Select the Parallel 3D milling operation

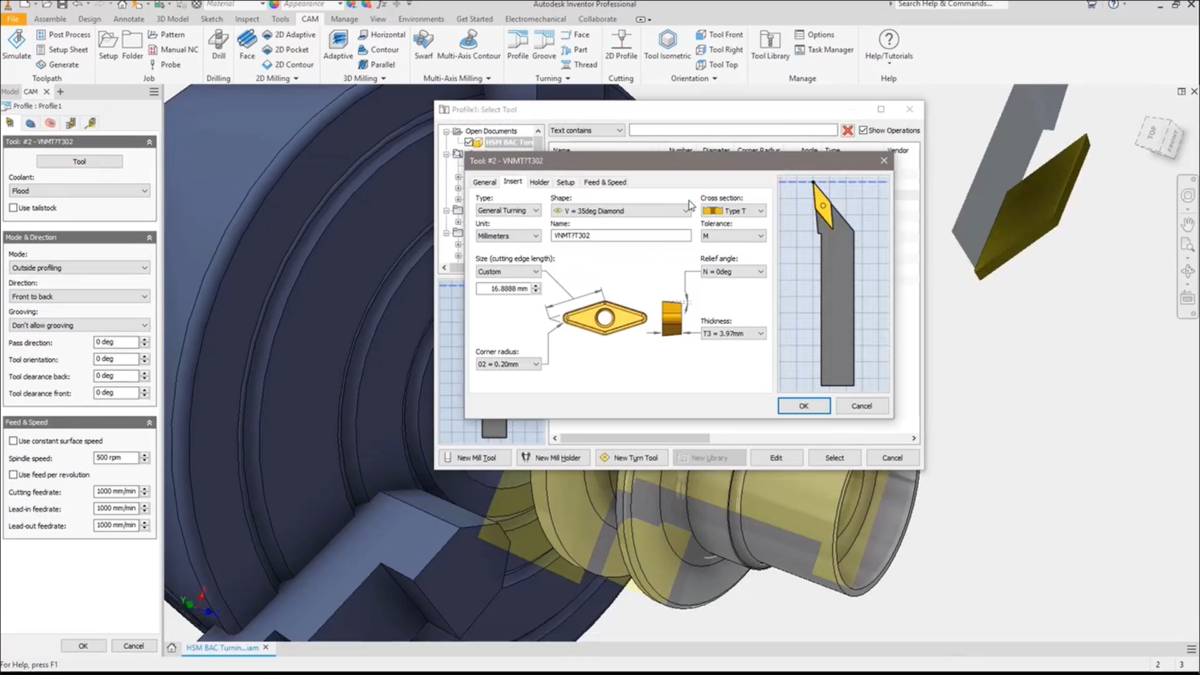(x=377, y=64)
